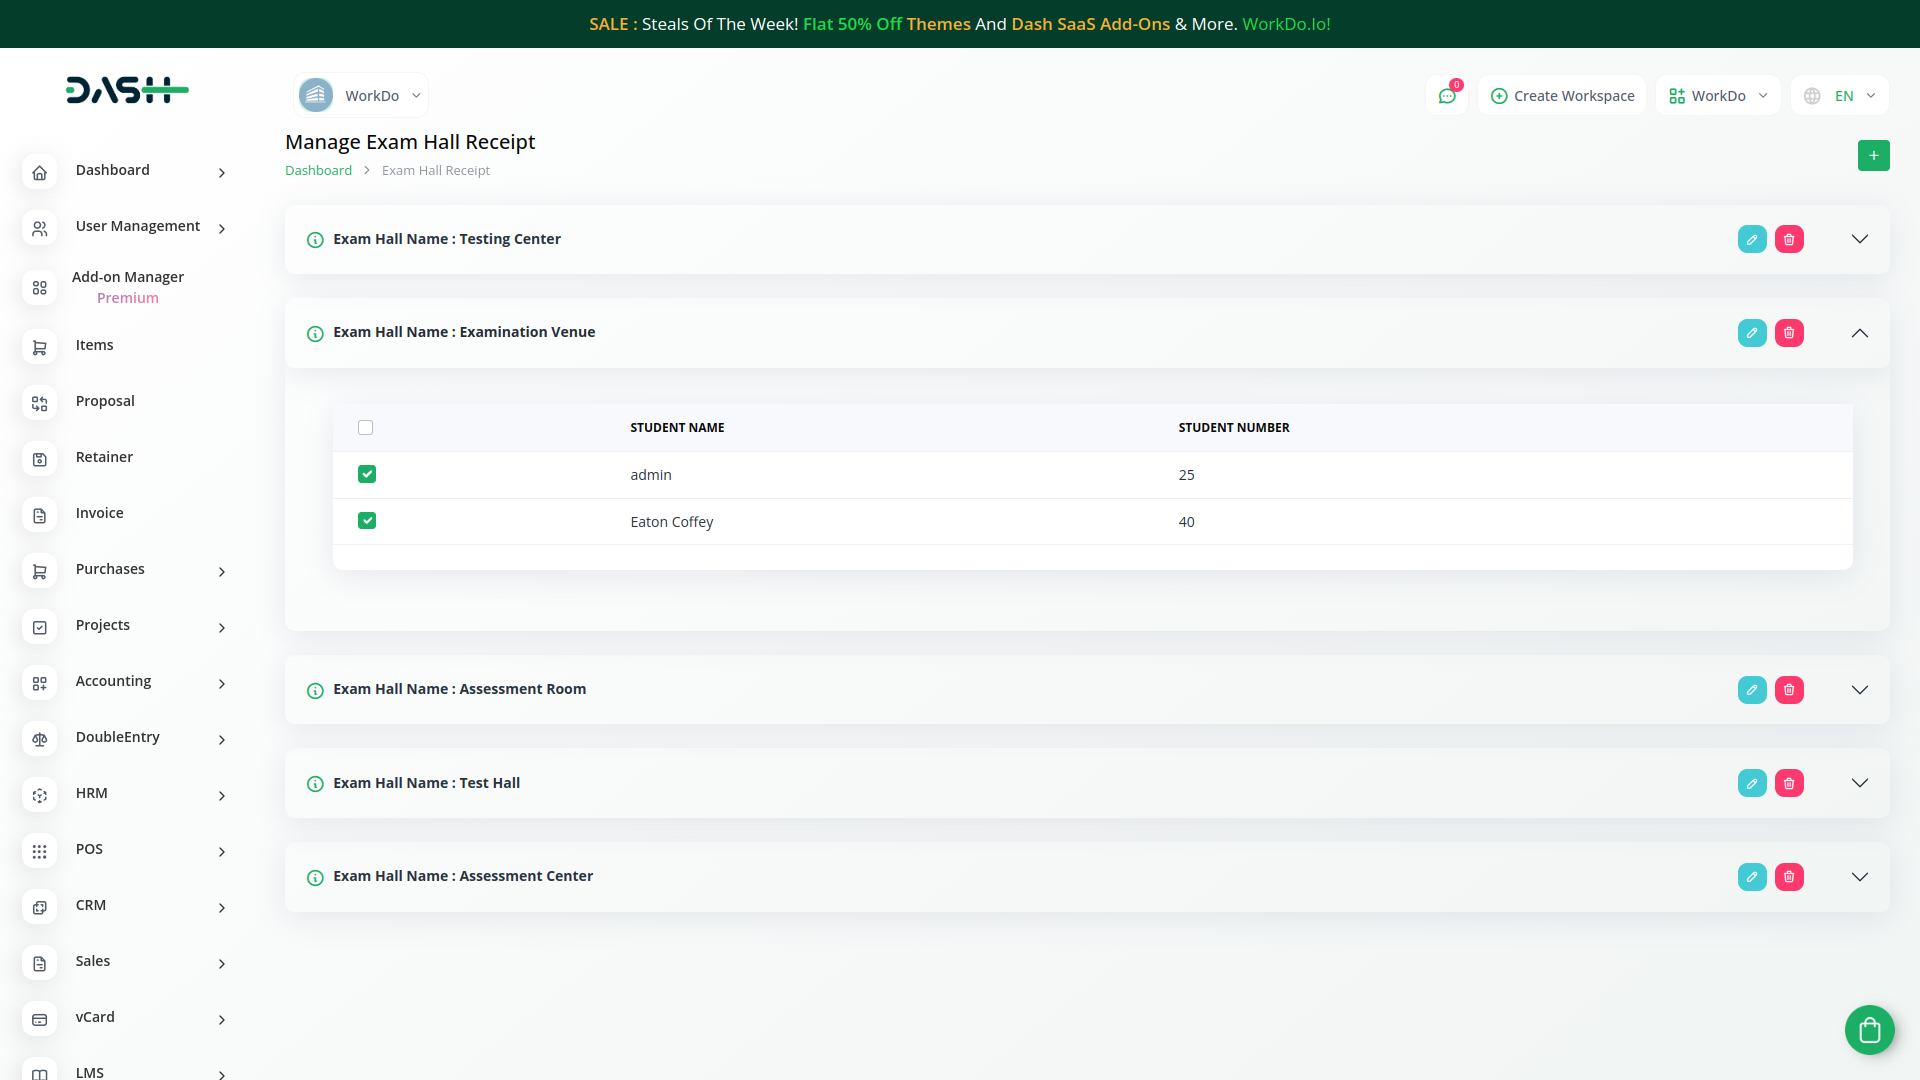Click the green plus create button
This screenshot has width=1920, height=1080.
1873,156
